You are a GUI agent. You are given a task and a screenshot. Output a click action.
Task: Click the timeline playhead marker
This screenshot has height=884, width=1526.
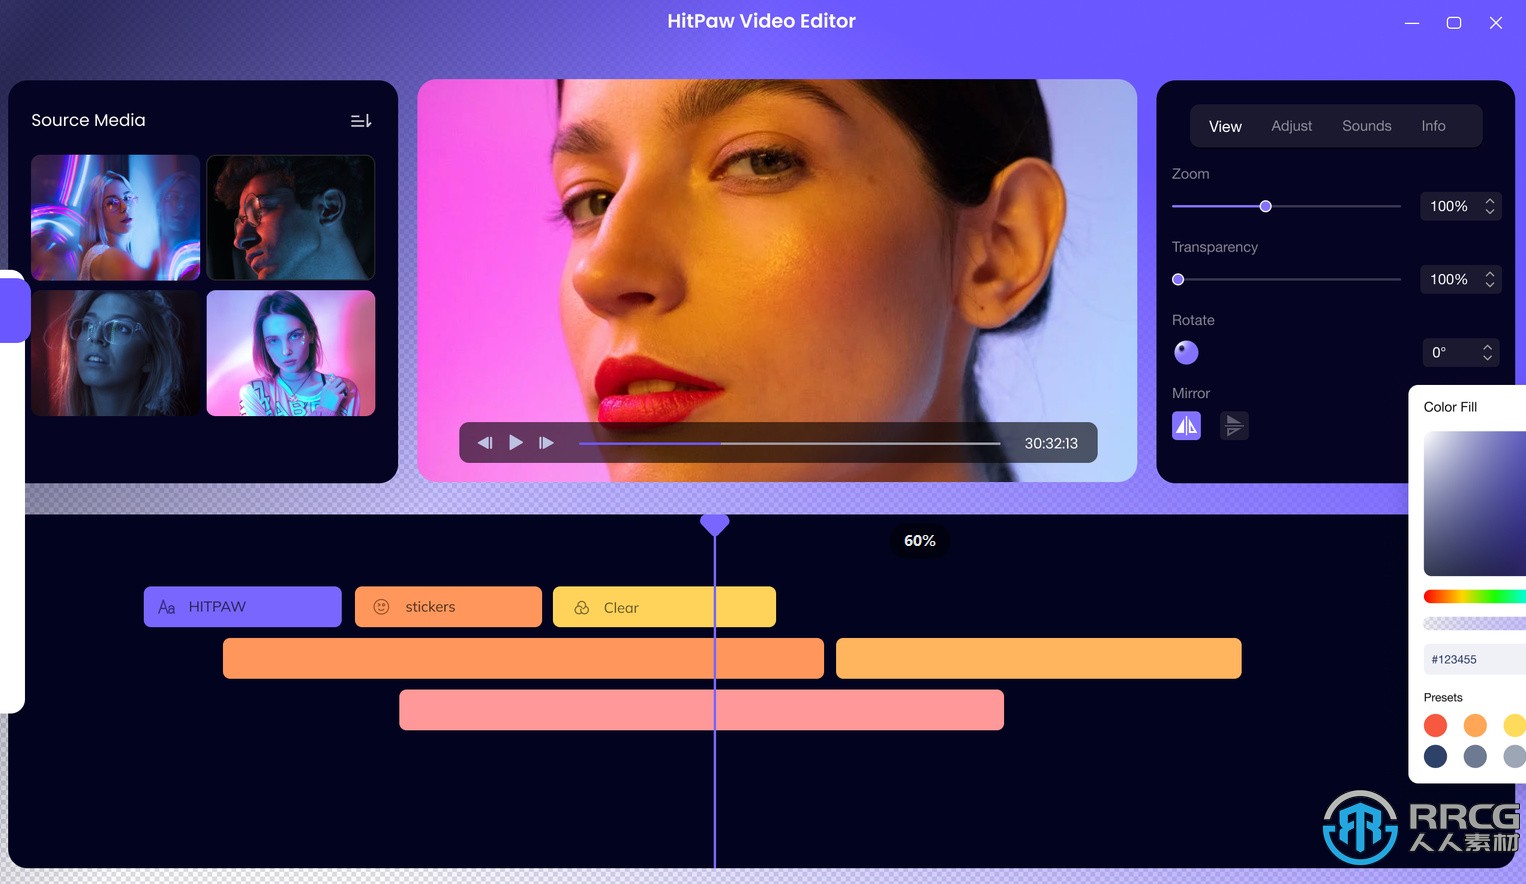tap(714, 524)
